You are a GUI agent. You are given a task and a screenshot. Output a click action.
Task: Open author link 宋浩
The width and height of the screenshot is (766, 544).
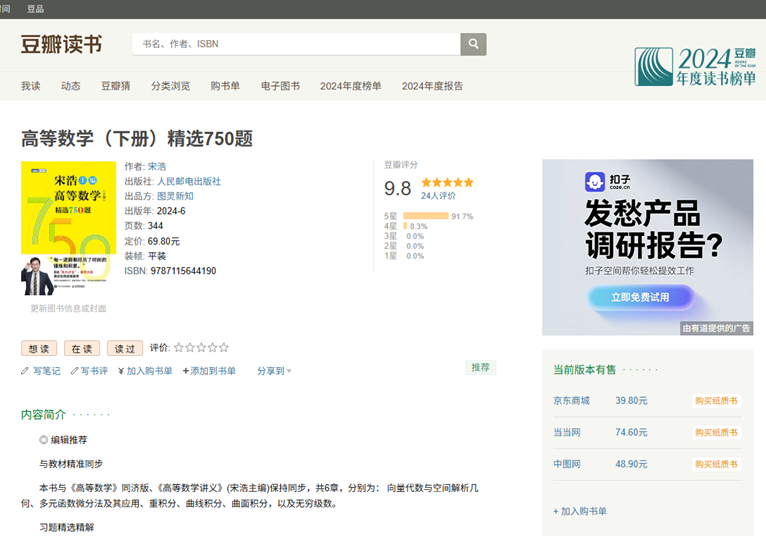(x=157, y=167)
